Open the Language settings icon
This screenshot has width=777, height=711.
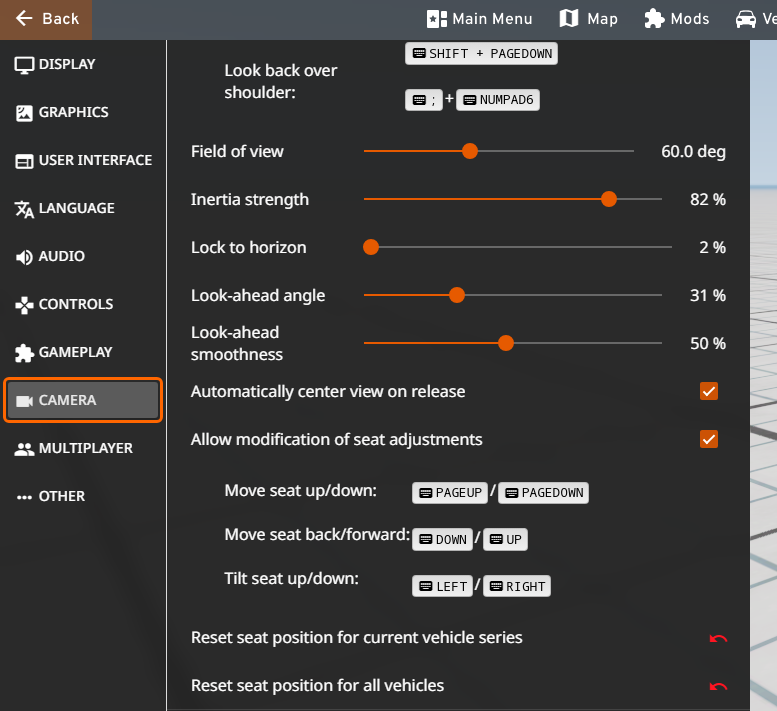24,209
